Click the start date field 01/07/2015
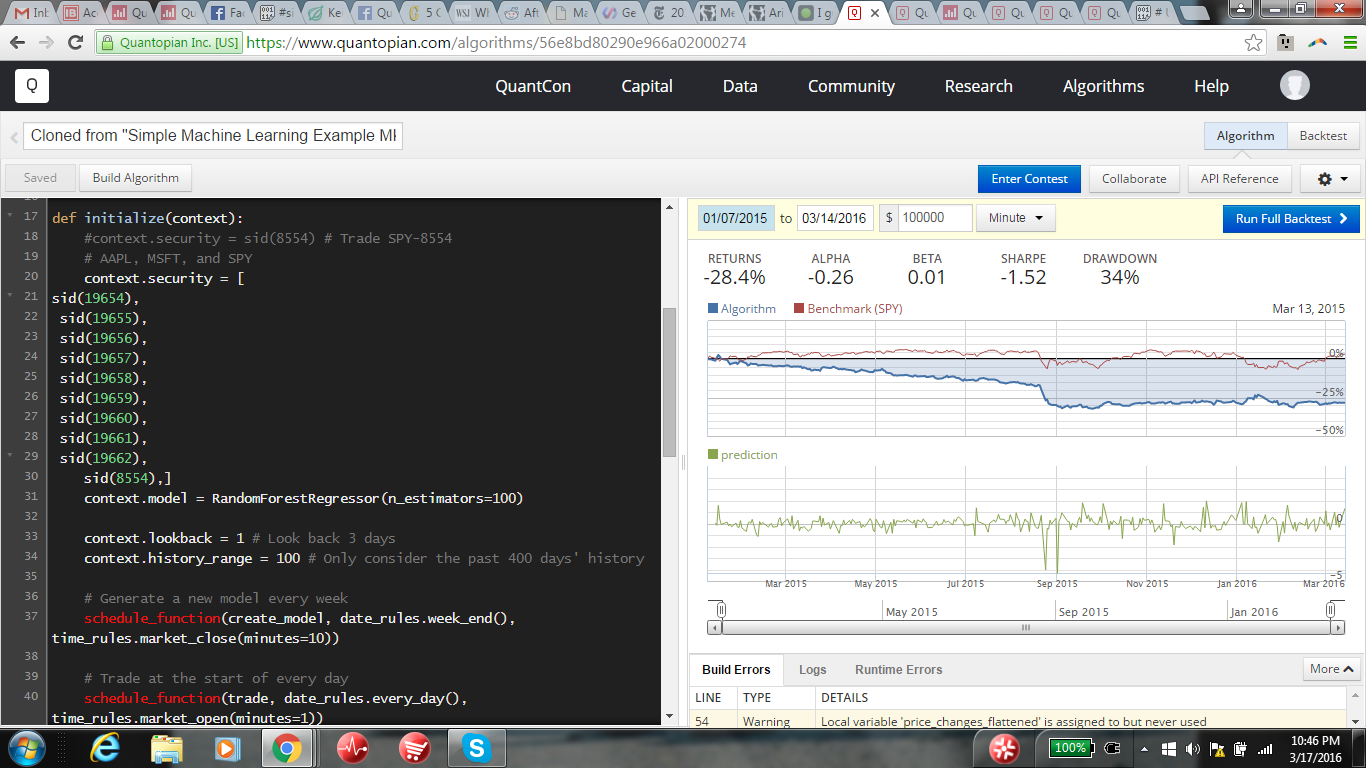The image size is (1366, 768). tap(735, 218)
